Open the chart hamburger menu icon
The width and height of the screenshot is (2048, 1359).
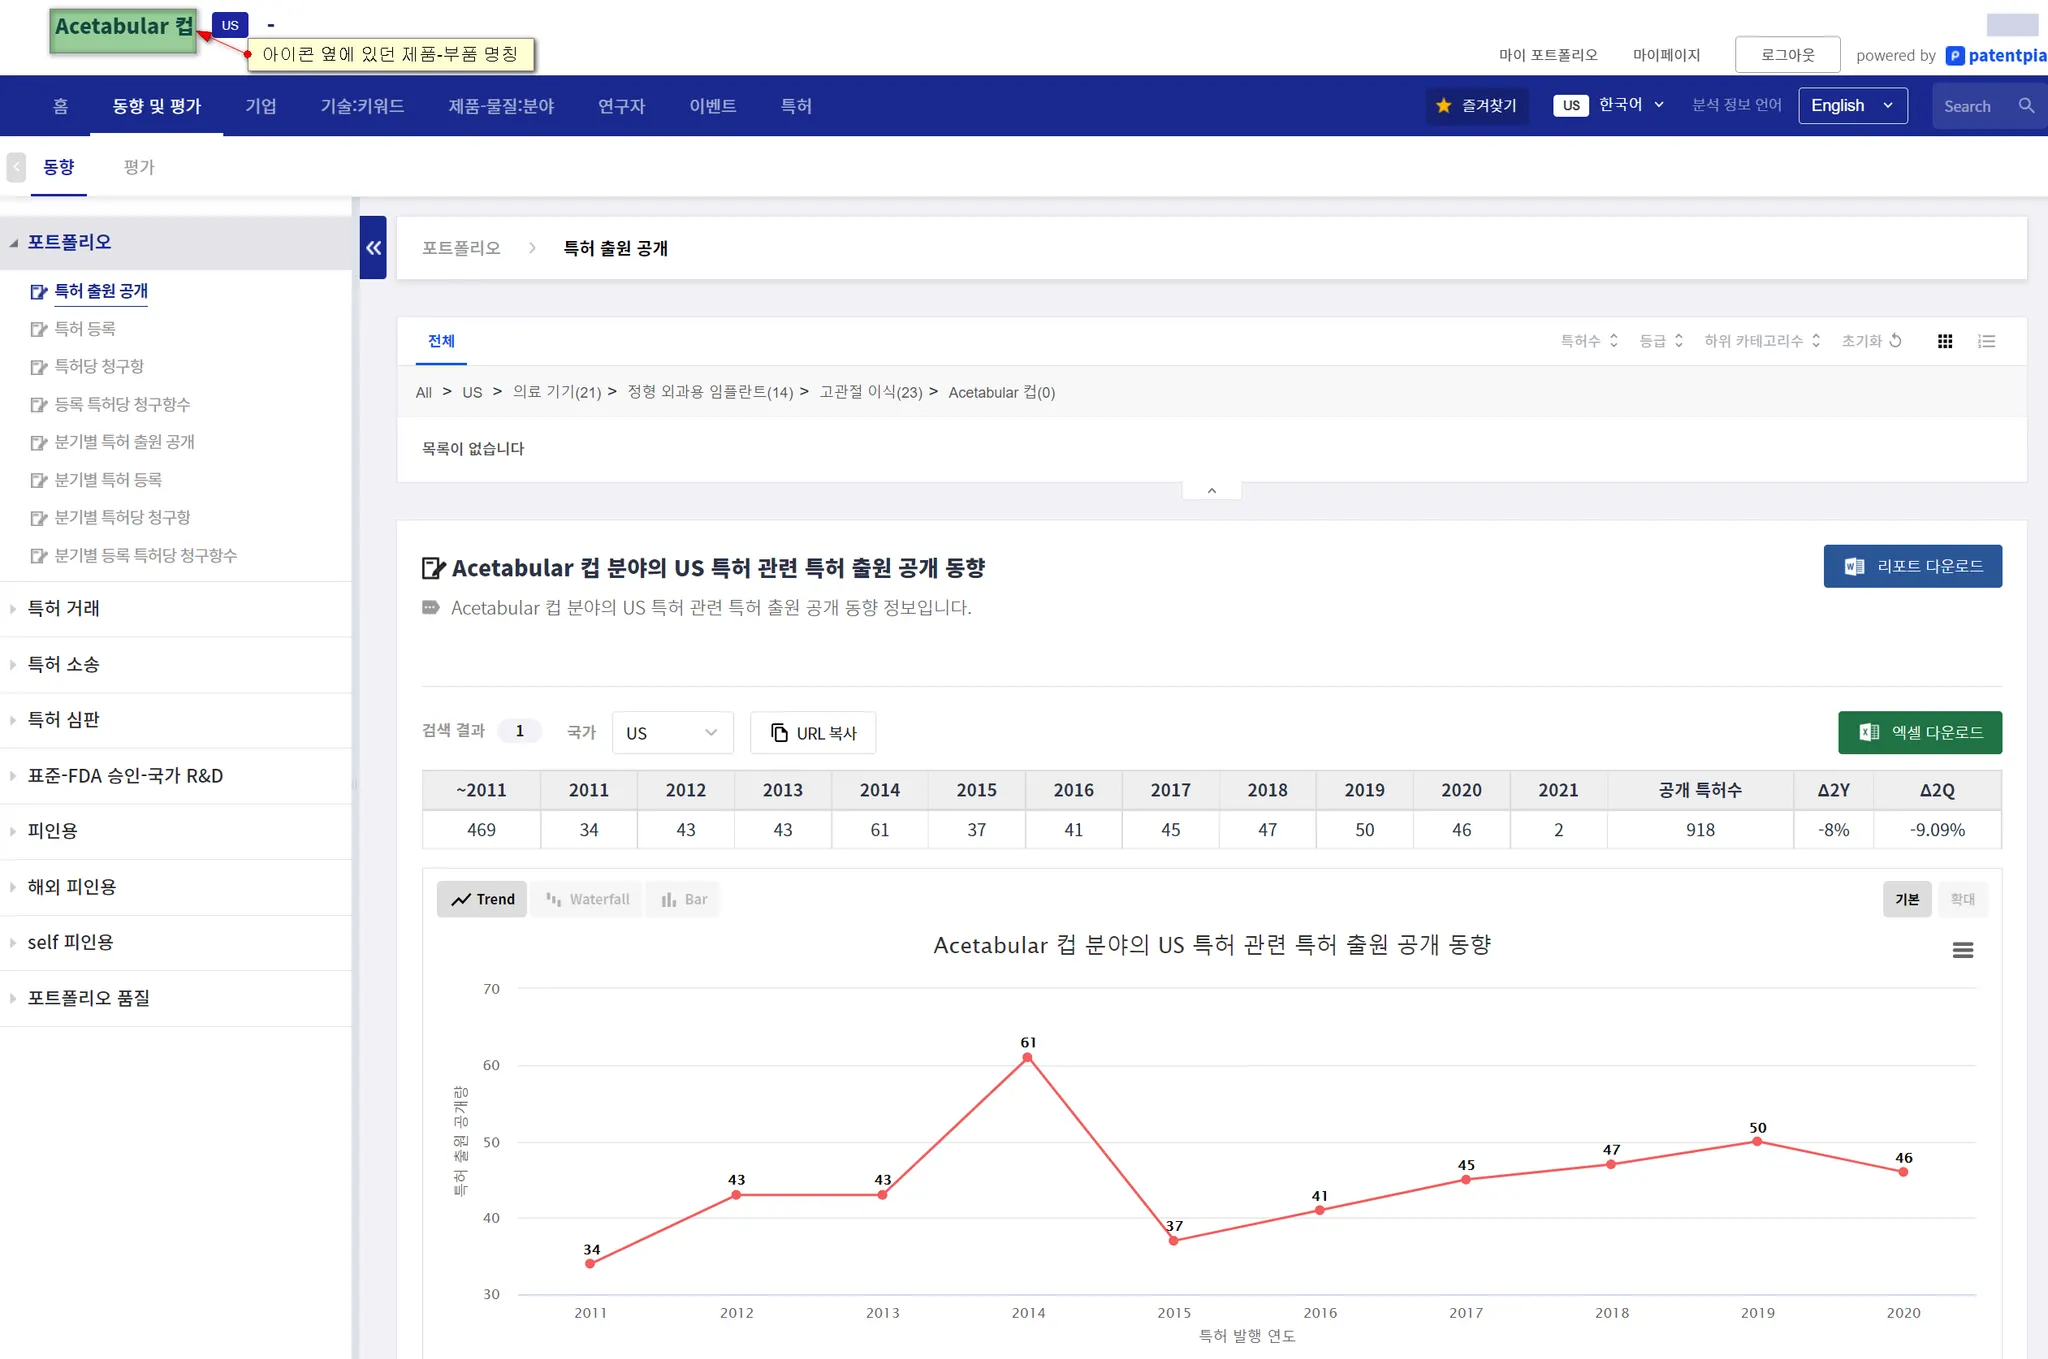(x=1962, y=950)
